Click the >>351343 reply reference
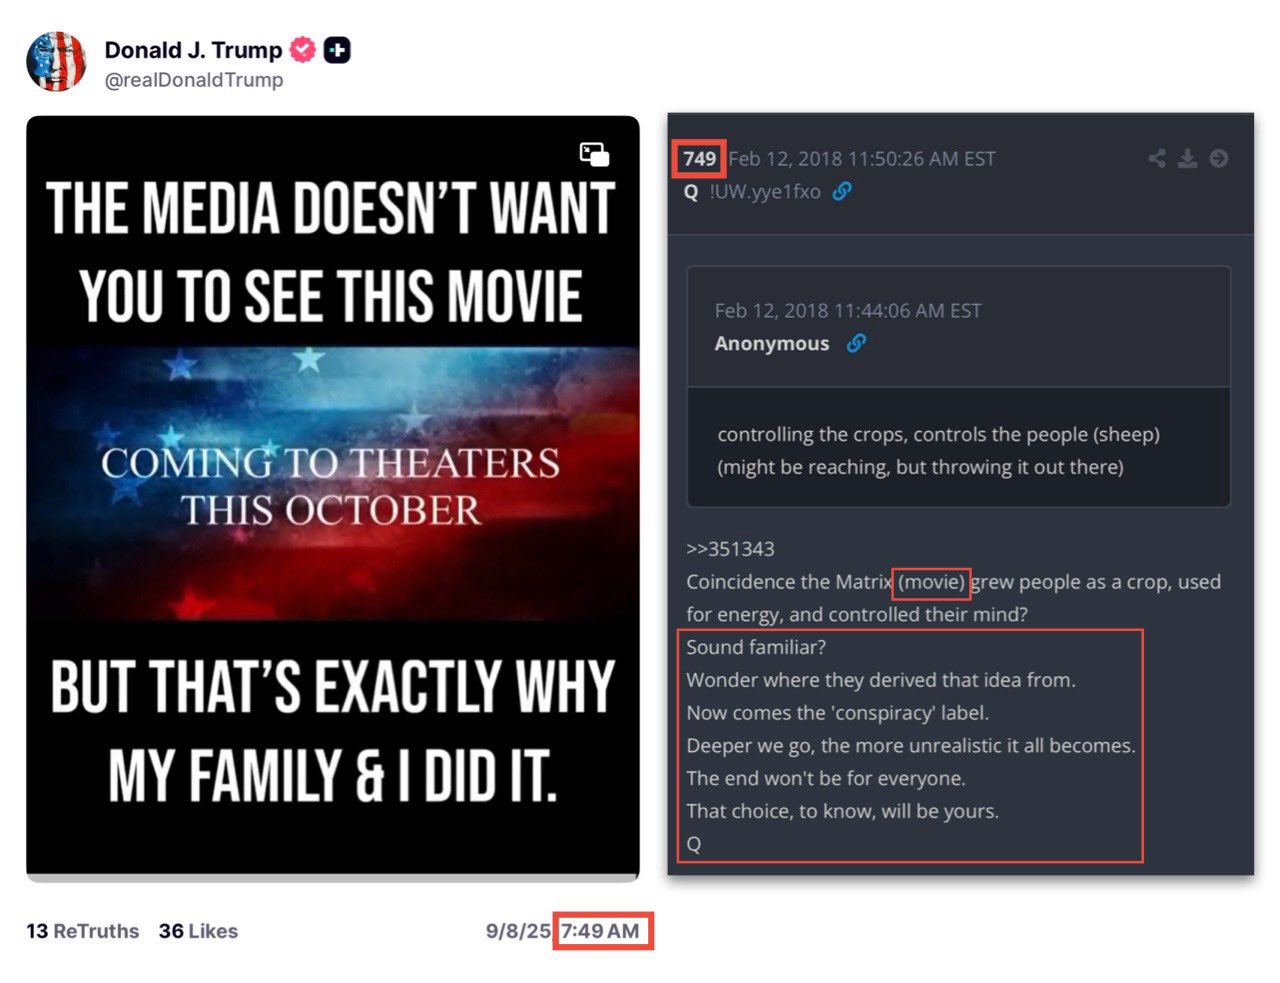 pos(730,549)
